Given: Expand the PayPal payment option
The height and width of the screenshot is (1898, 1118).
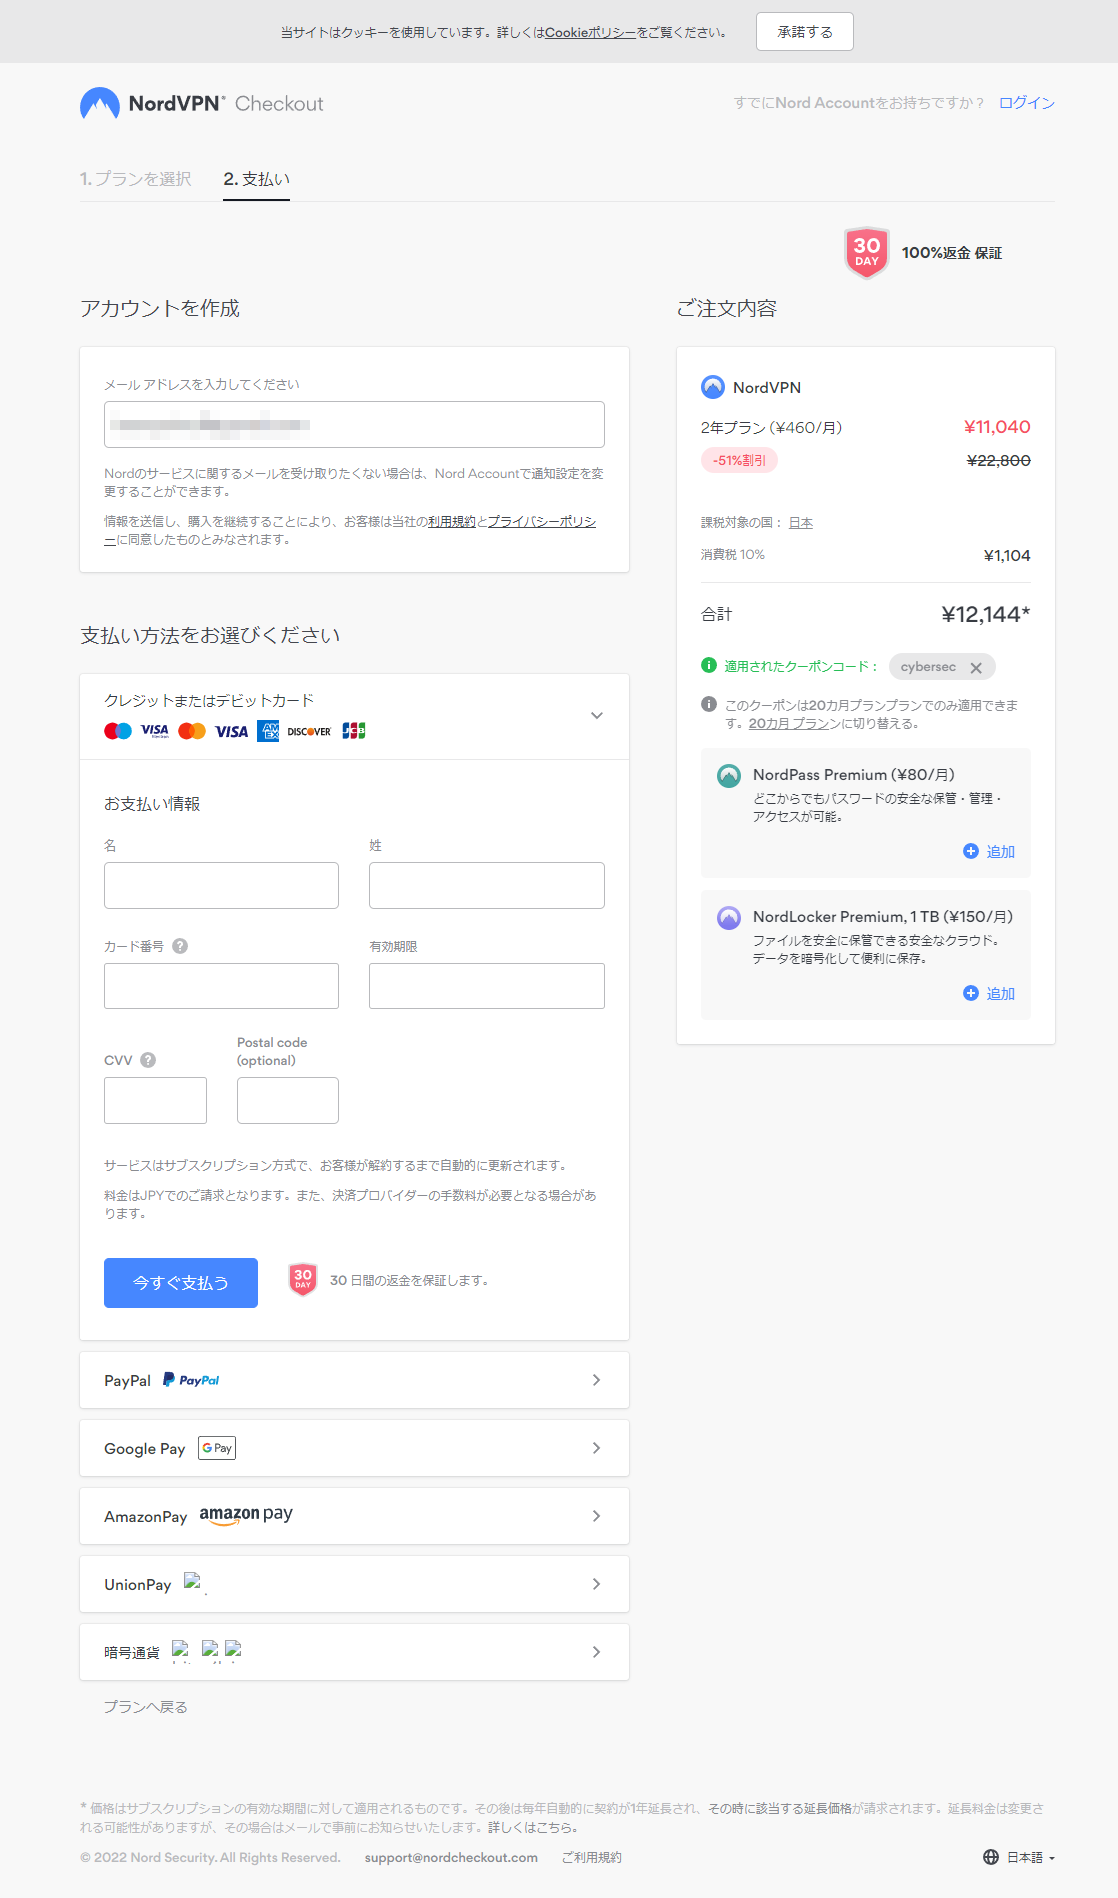Looking at the screenshot, I should pos(596,1380).
